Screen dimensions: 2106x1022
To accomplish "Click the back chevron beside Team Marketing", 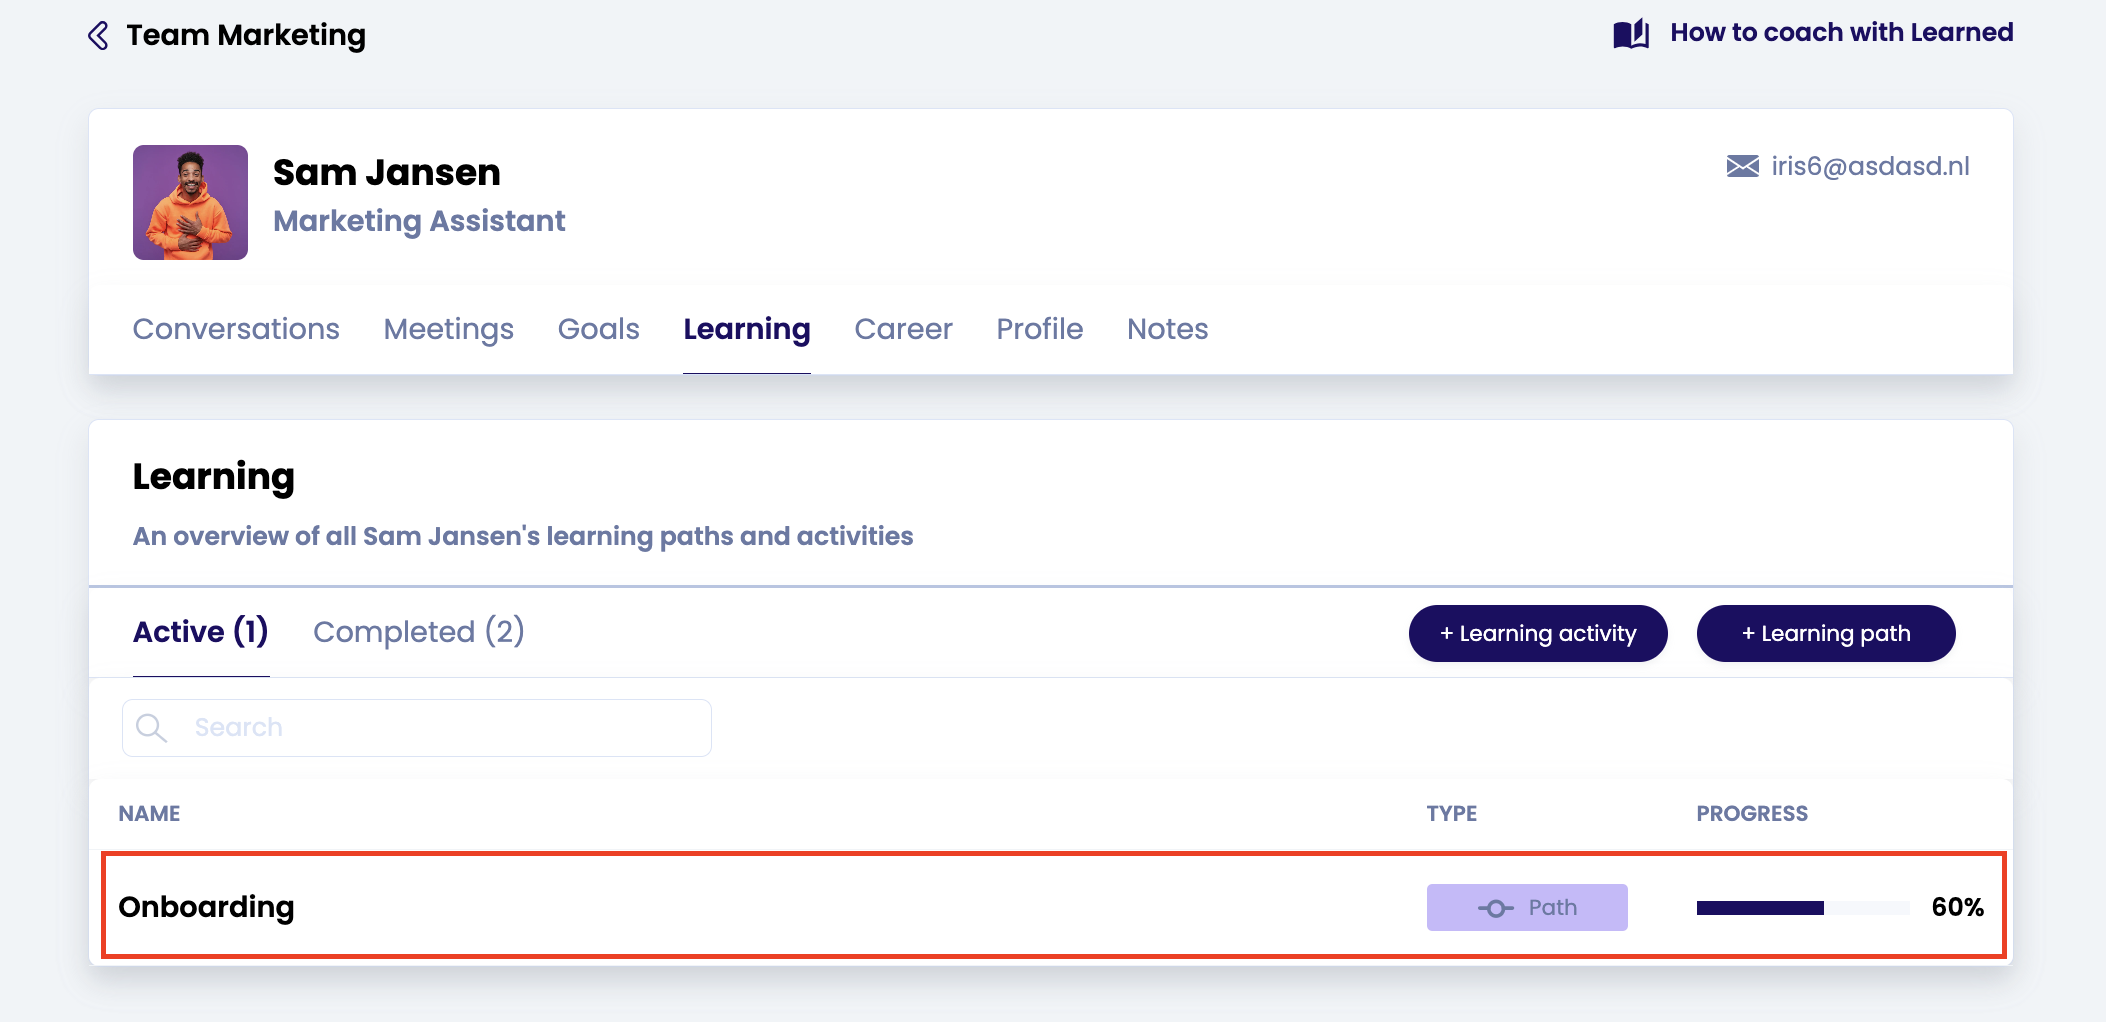I will tap(98, 36).
